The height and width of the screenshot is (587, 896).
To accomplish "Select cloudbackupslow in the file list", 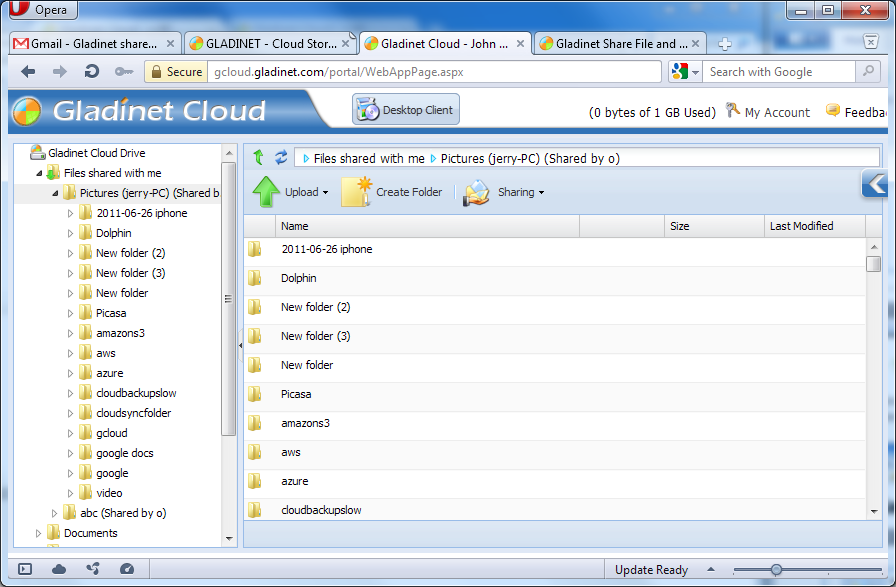I will [321, 510].
